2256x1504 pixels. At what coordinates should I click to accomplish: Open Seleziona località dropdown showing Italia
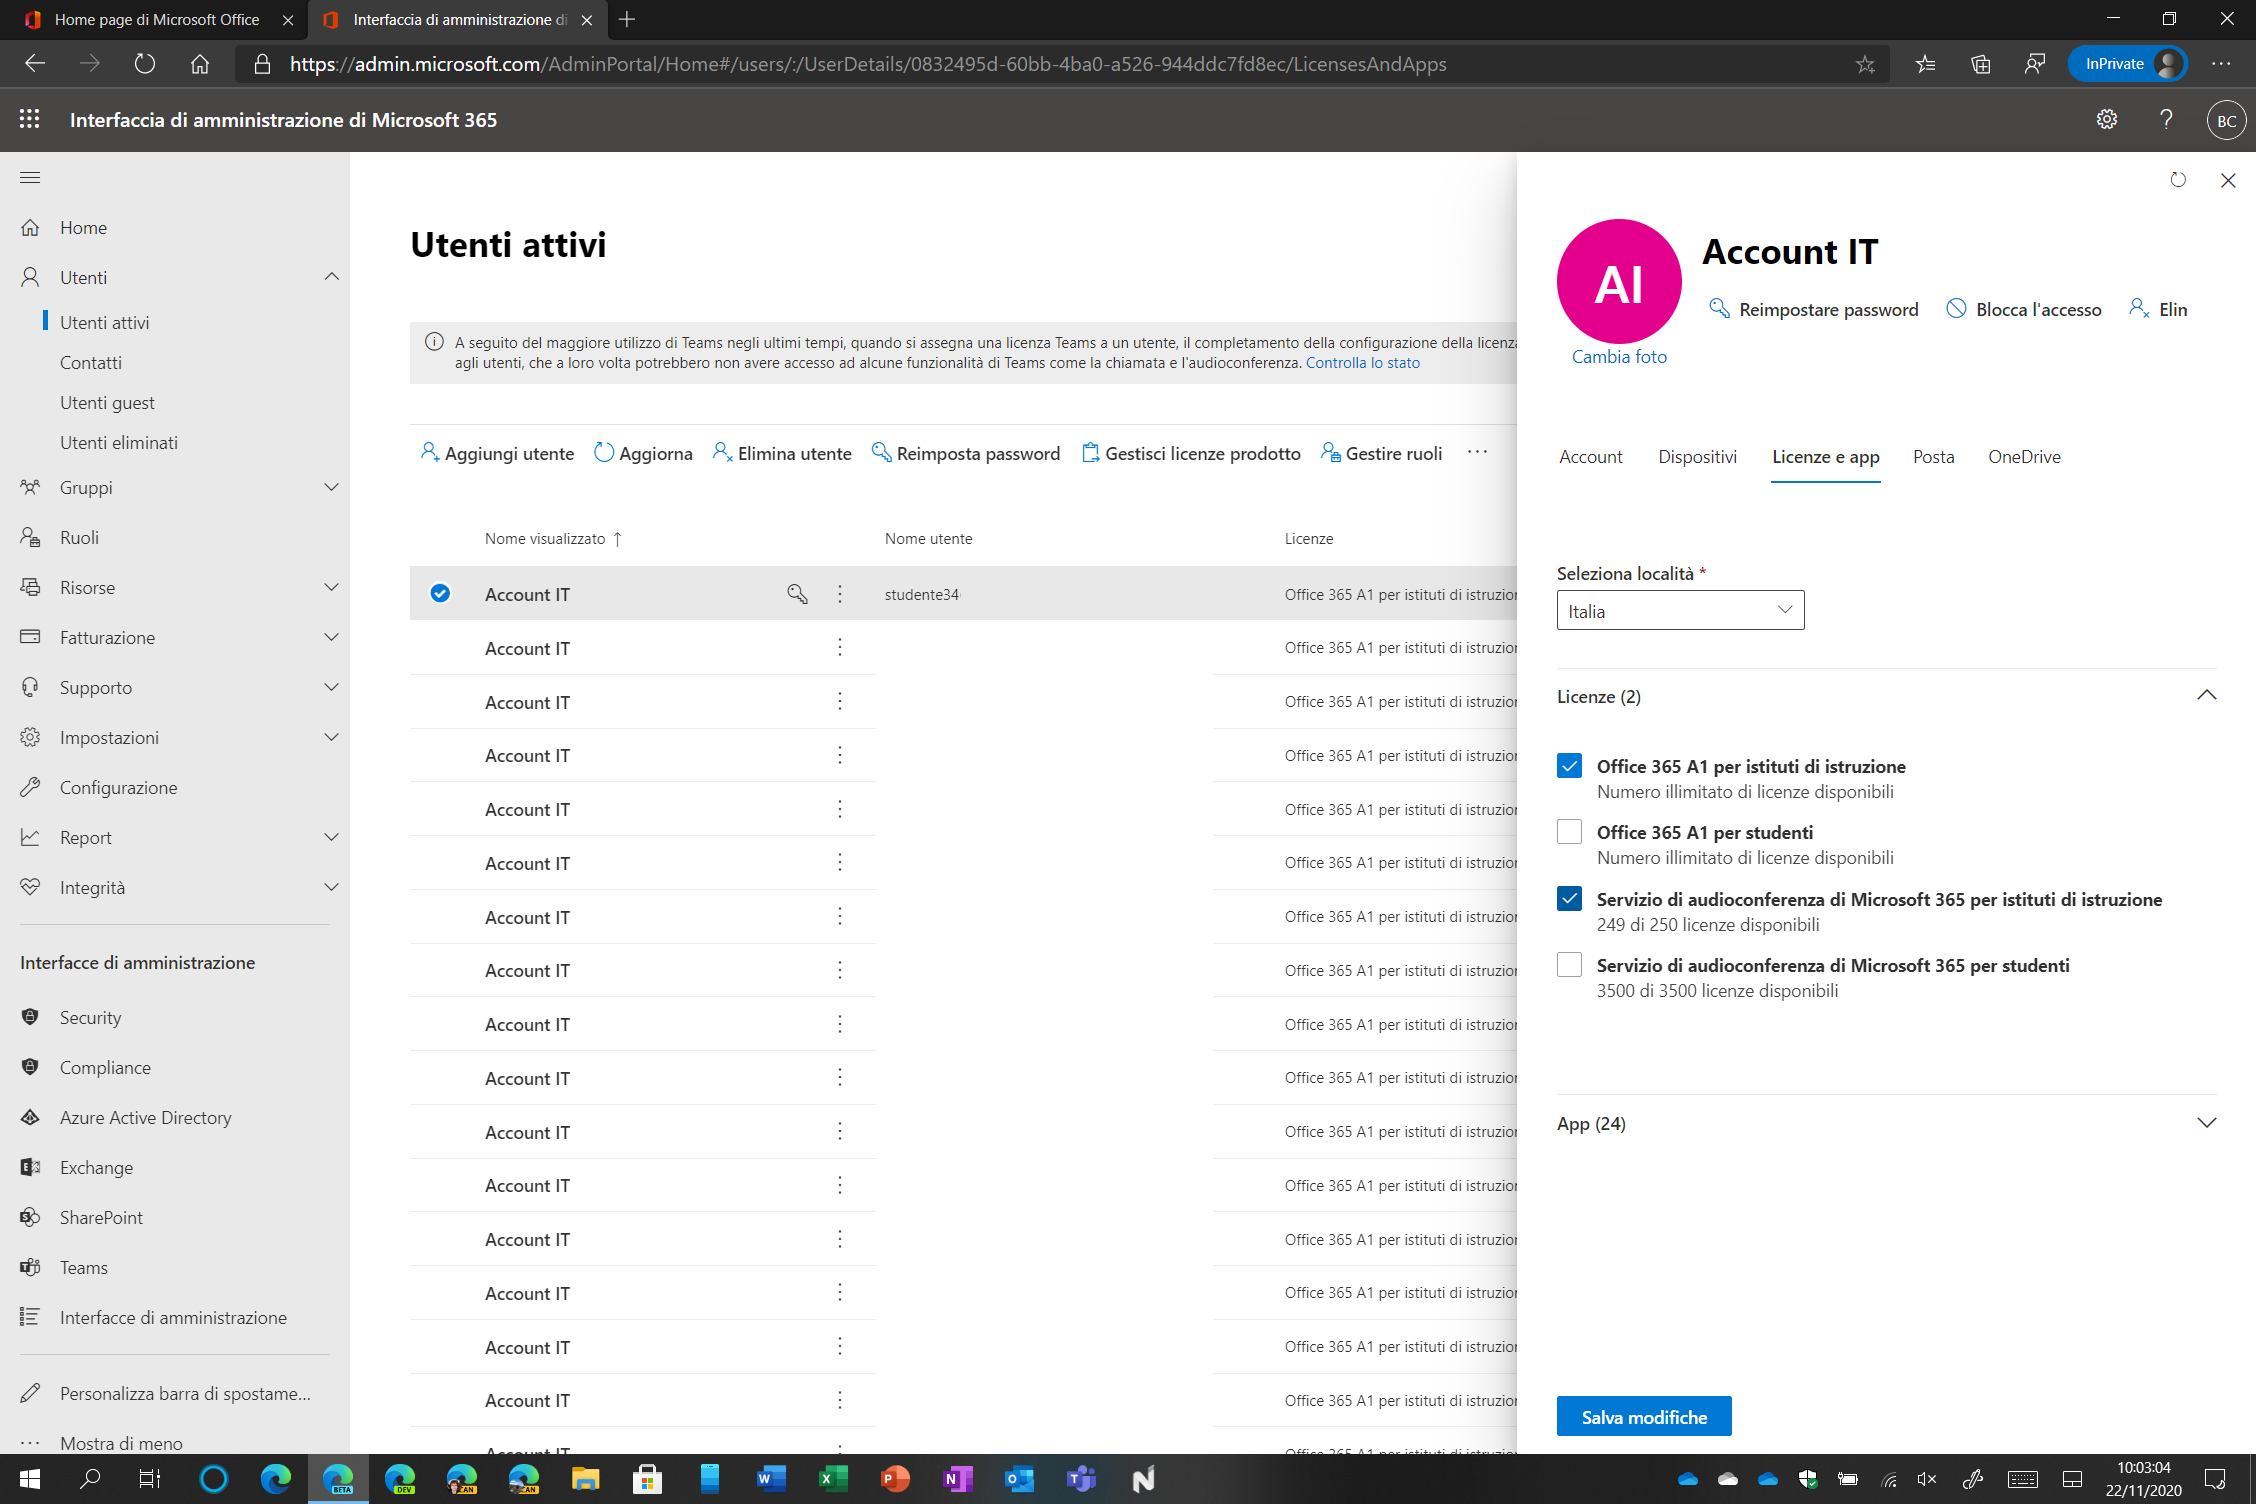(1680, 610)
